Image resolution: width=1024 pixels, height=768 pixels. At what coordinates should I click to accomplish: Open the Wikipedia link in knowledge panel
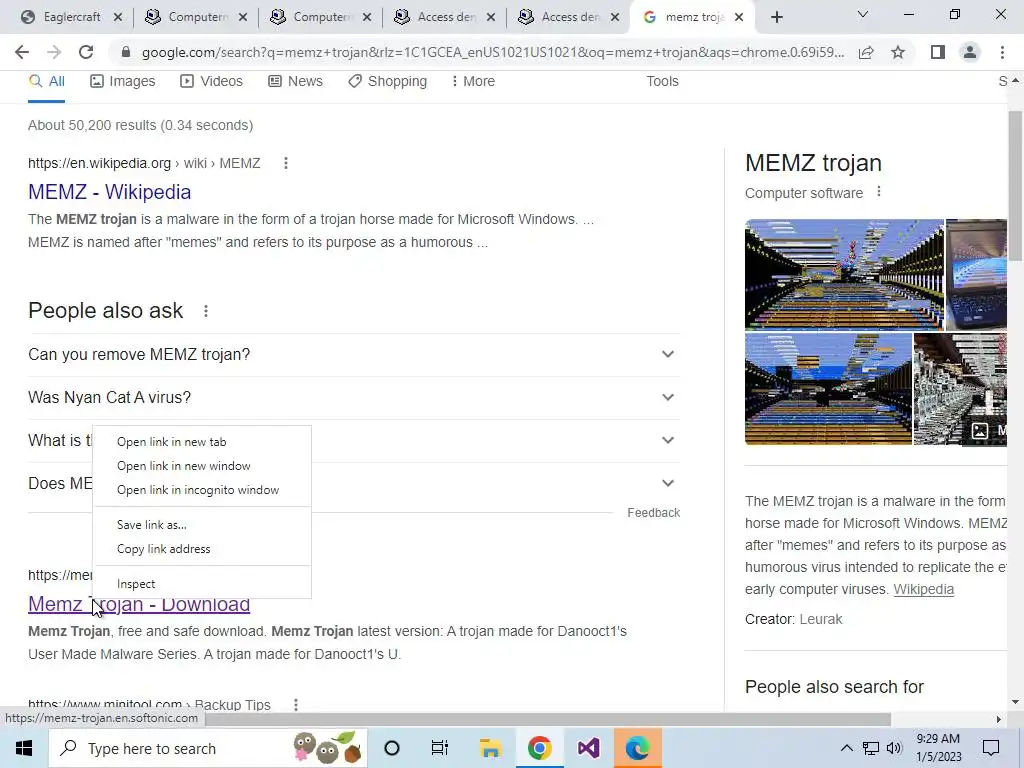coord(923,590)
